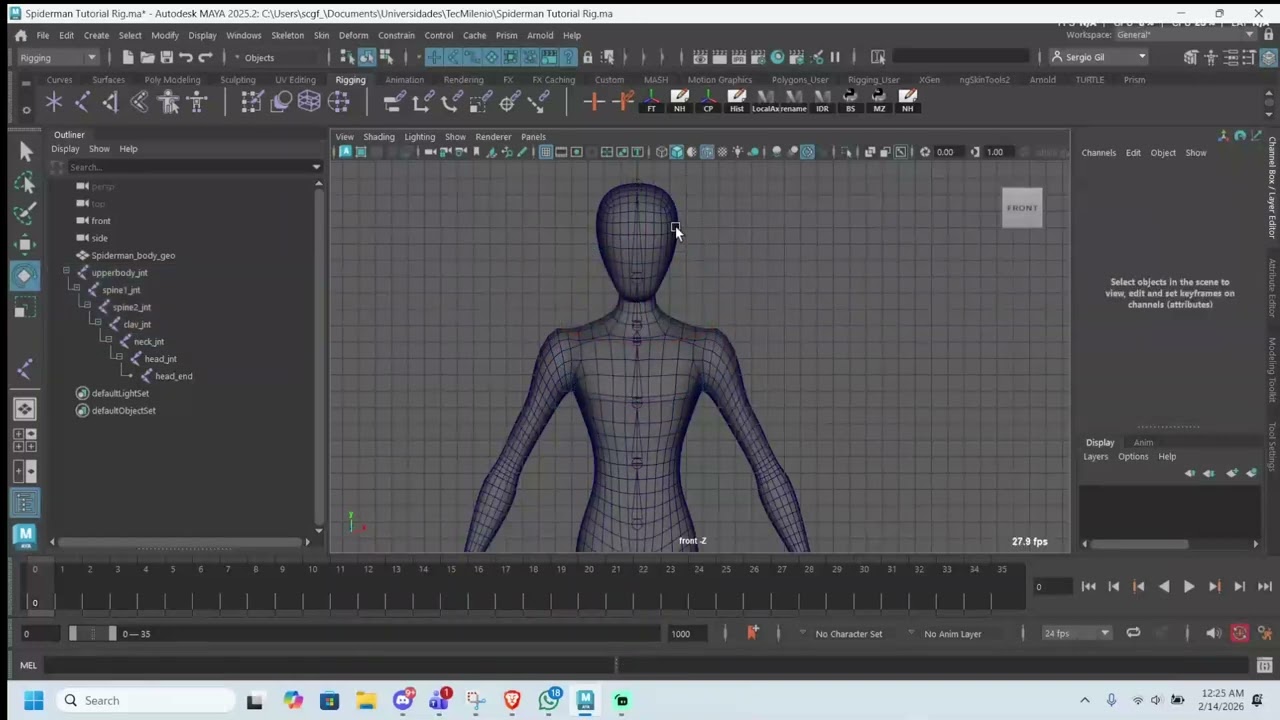1280x720 pixels.
Task: Click the Parent Constraint shelf icon
Action: tap(394, 101)
